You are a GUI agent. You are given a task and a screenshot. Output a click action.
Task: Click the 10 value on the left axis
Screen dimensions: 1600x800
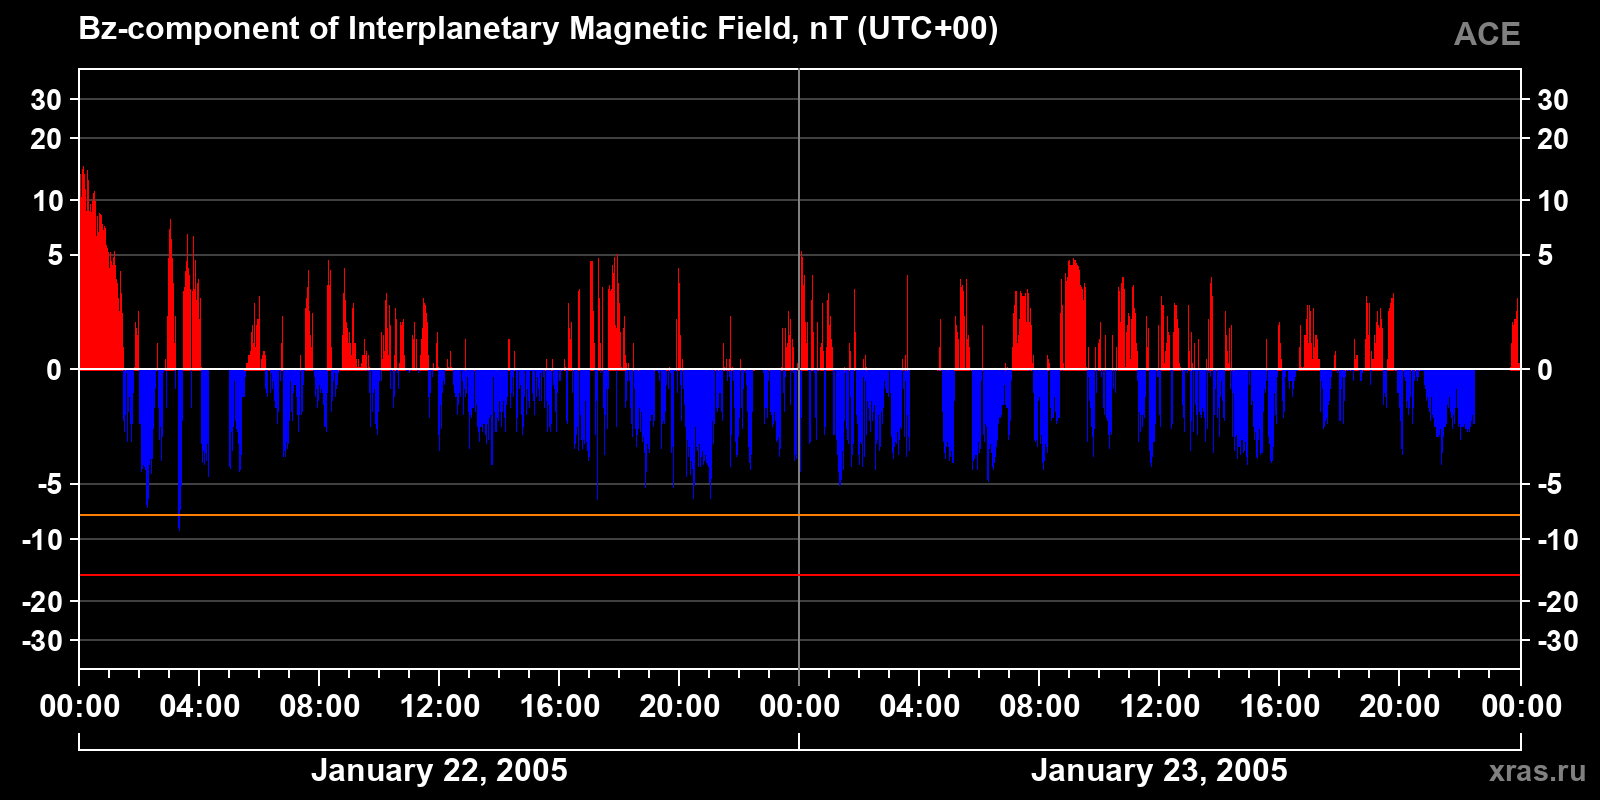[48, 201]
